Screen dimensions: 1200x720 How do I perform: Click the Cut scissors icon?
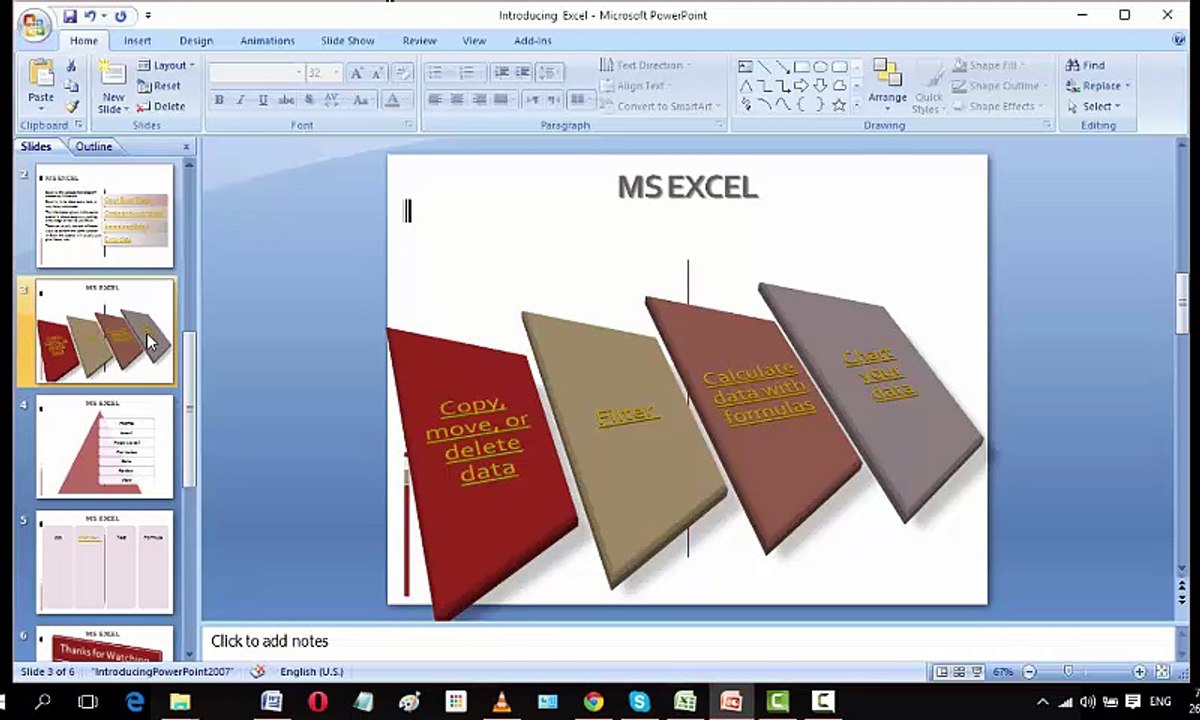[71, 66]
